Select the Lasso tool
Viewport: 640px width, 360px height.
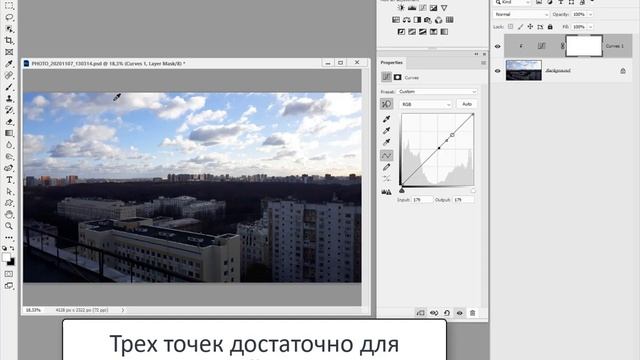point(9,17)
